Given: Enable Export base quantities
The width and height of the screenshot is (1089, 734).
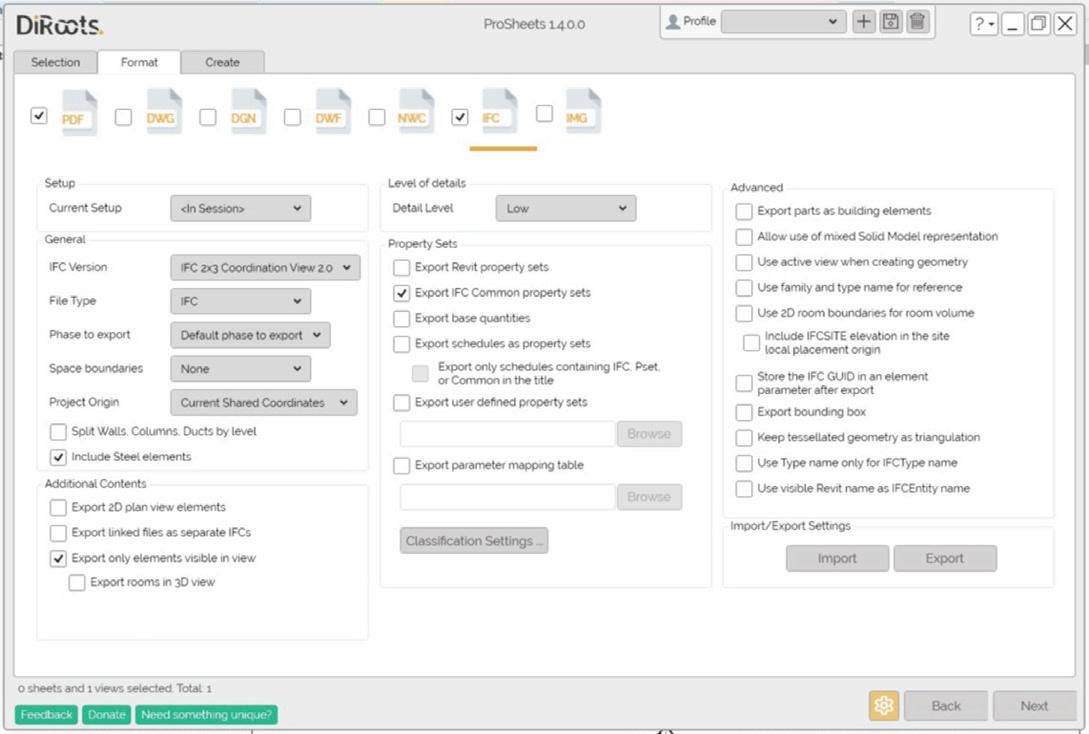Looking at the screenshot, I should tap(401, 319).
